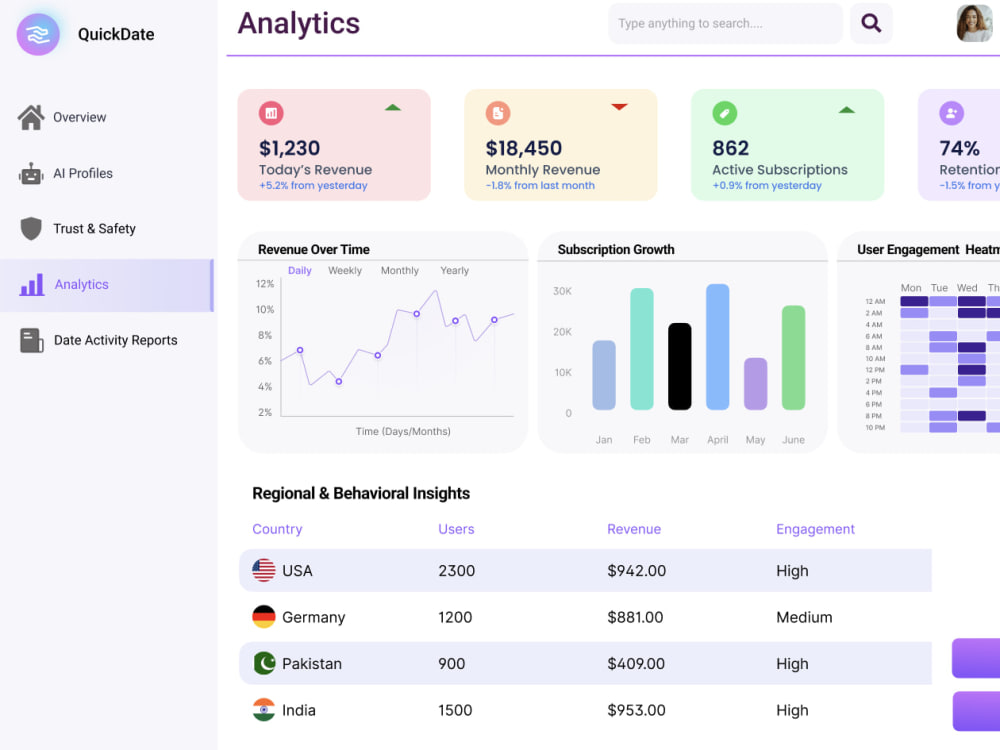This screenshot has height=750, width=1000.
Task: Click the up arrow on Active Subscriptions card
Action: [x=846, y=110]
